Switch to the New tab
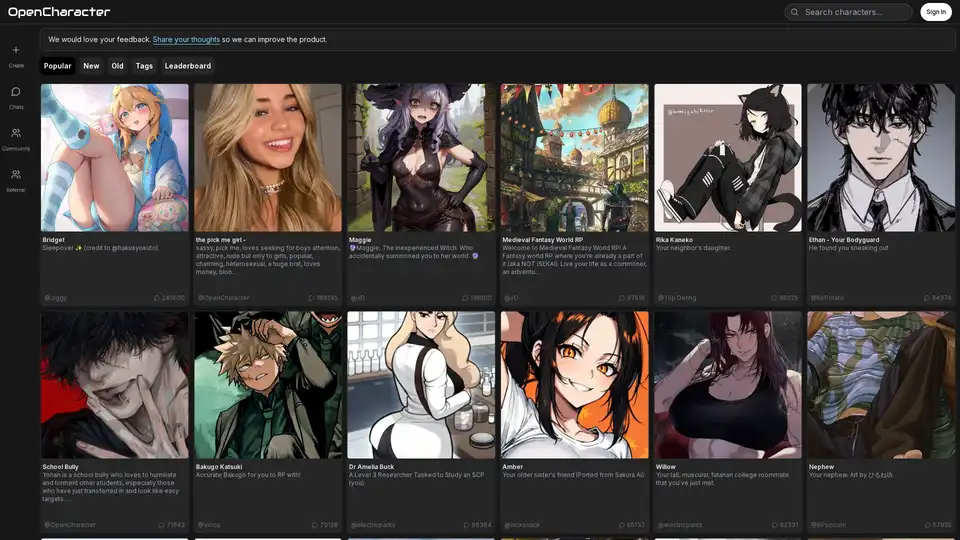This screenshot has height=540, width=960. [x=91, y=66]
